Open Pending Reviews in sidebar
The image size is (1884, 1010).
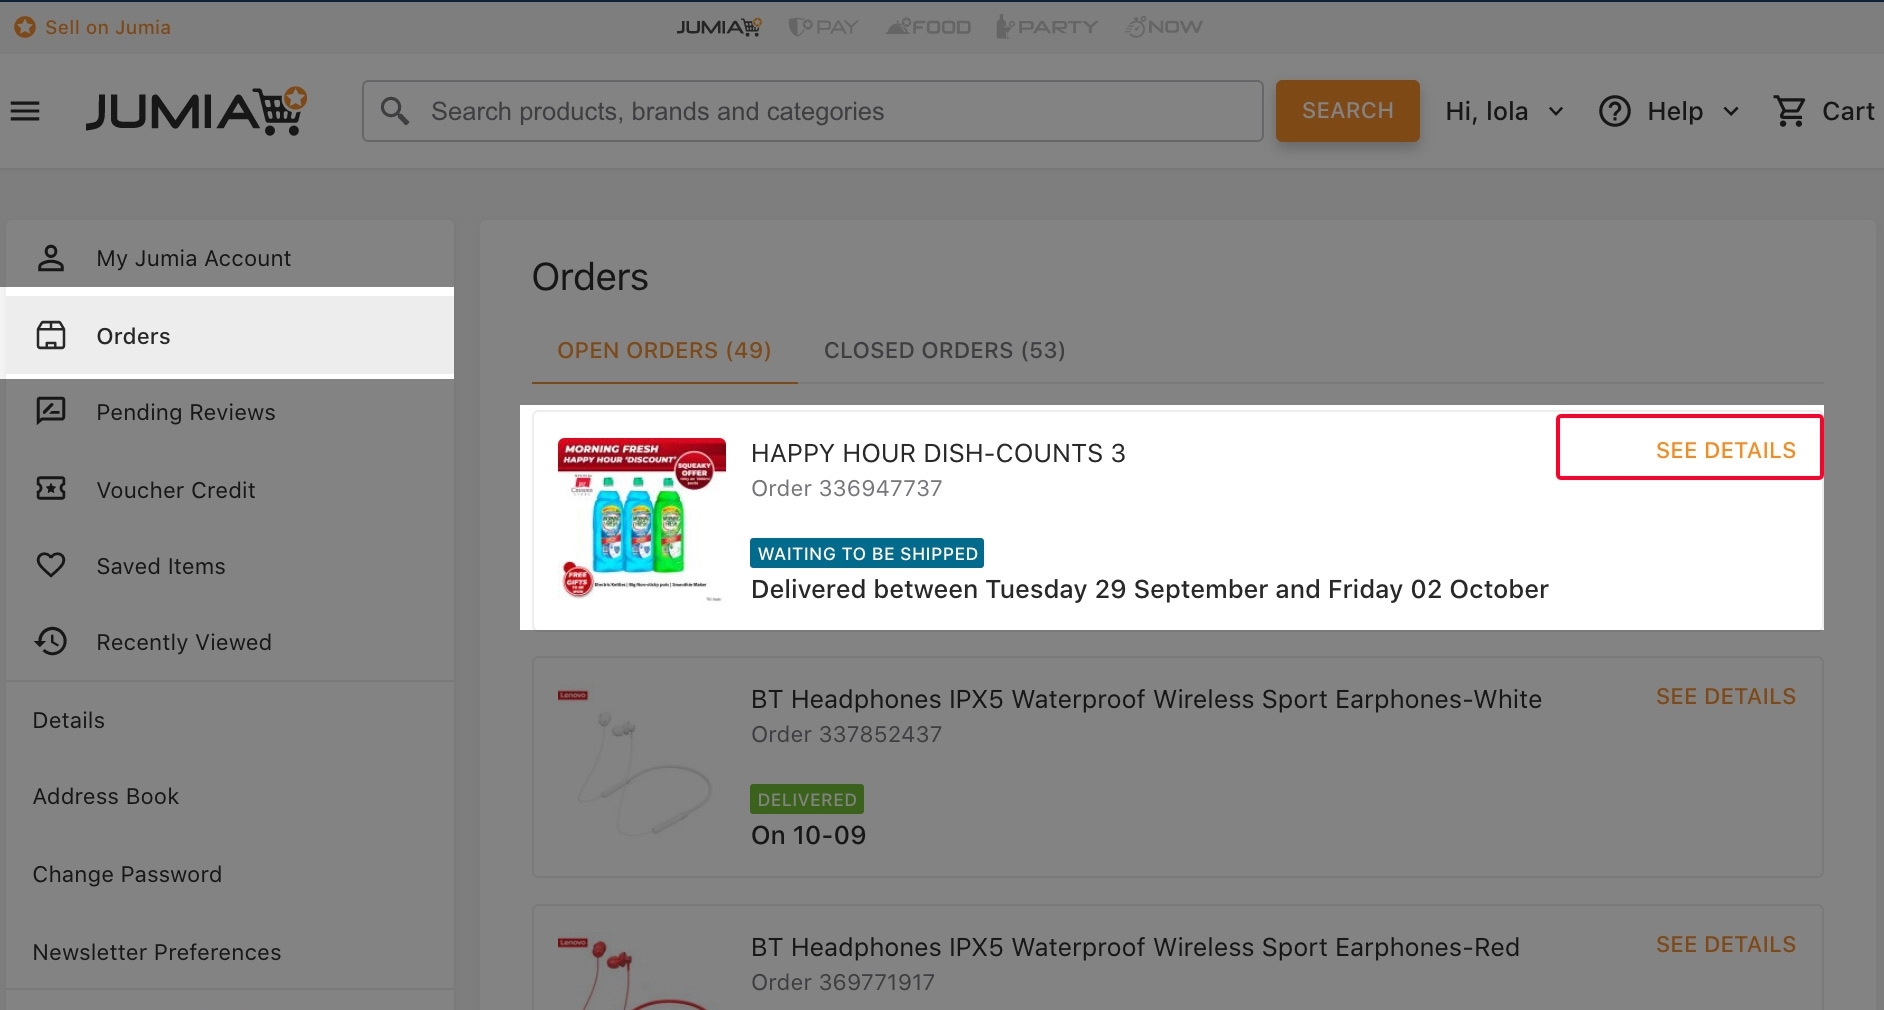click(230, 411)
